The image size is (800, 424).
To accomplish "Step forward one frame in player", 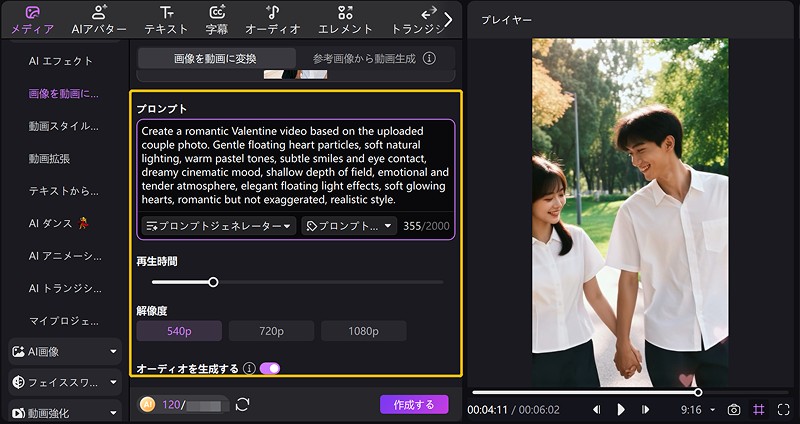I will 645,410.
